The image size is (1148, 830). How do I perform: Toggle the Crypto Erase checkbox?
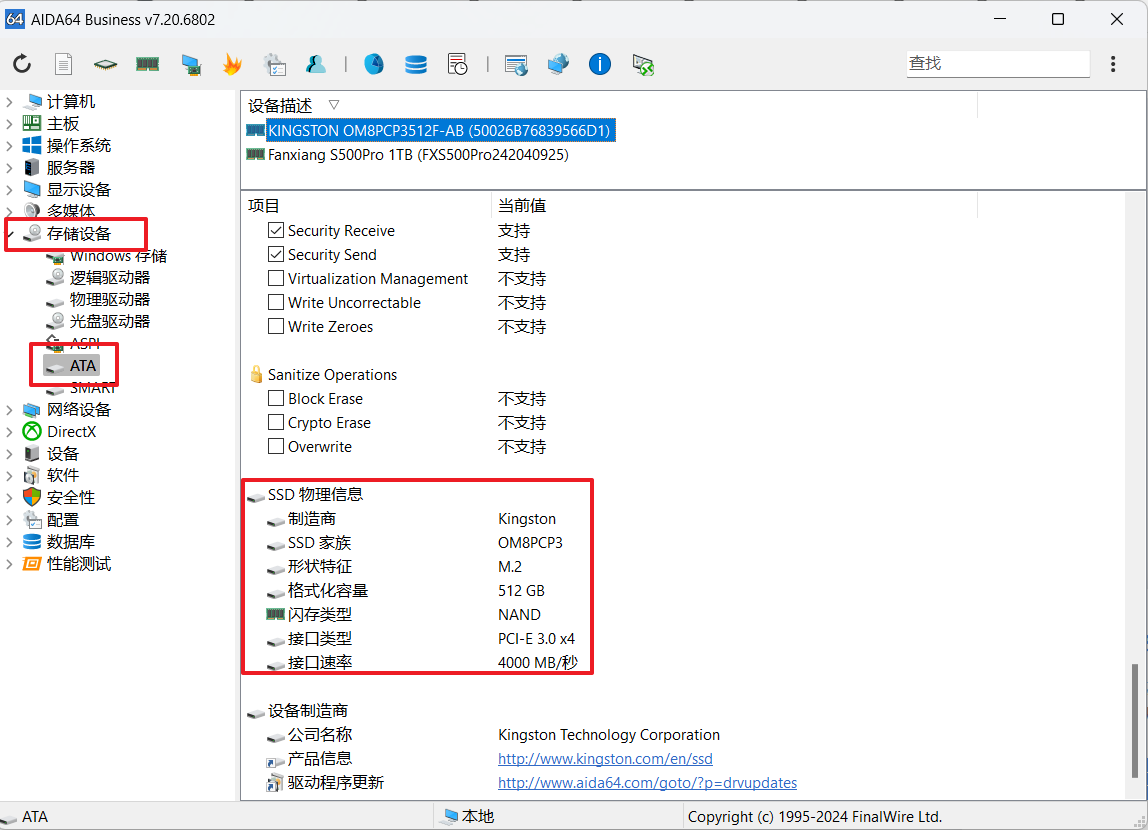(x=276, y=422)
